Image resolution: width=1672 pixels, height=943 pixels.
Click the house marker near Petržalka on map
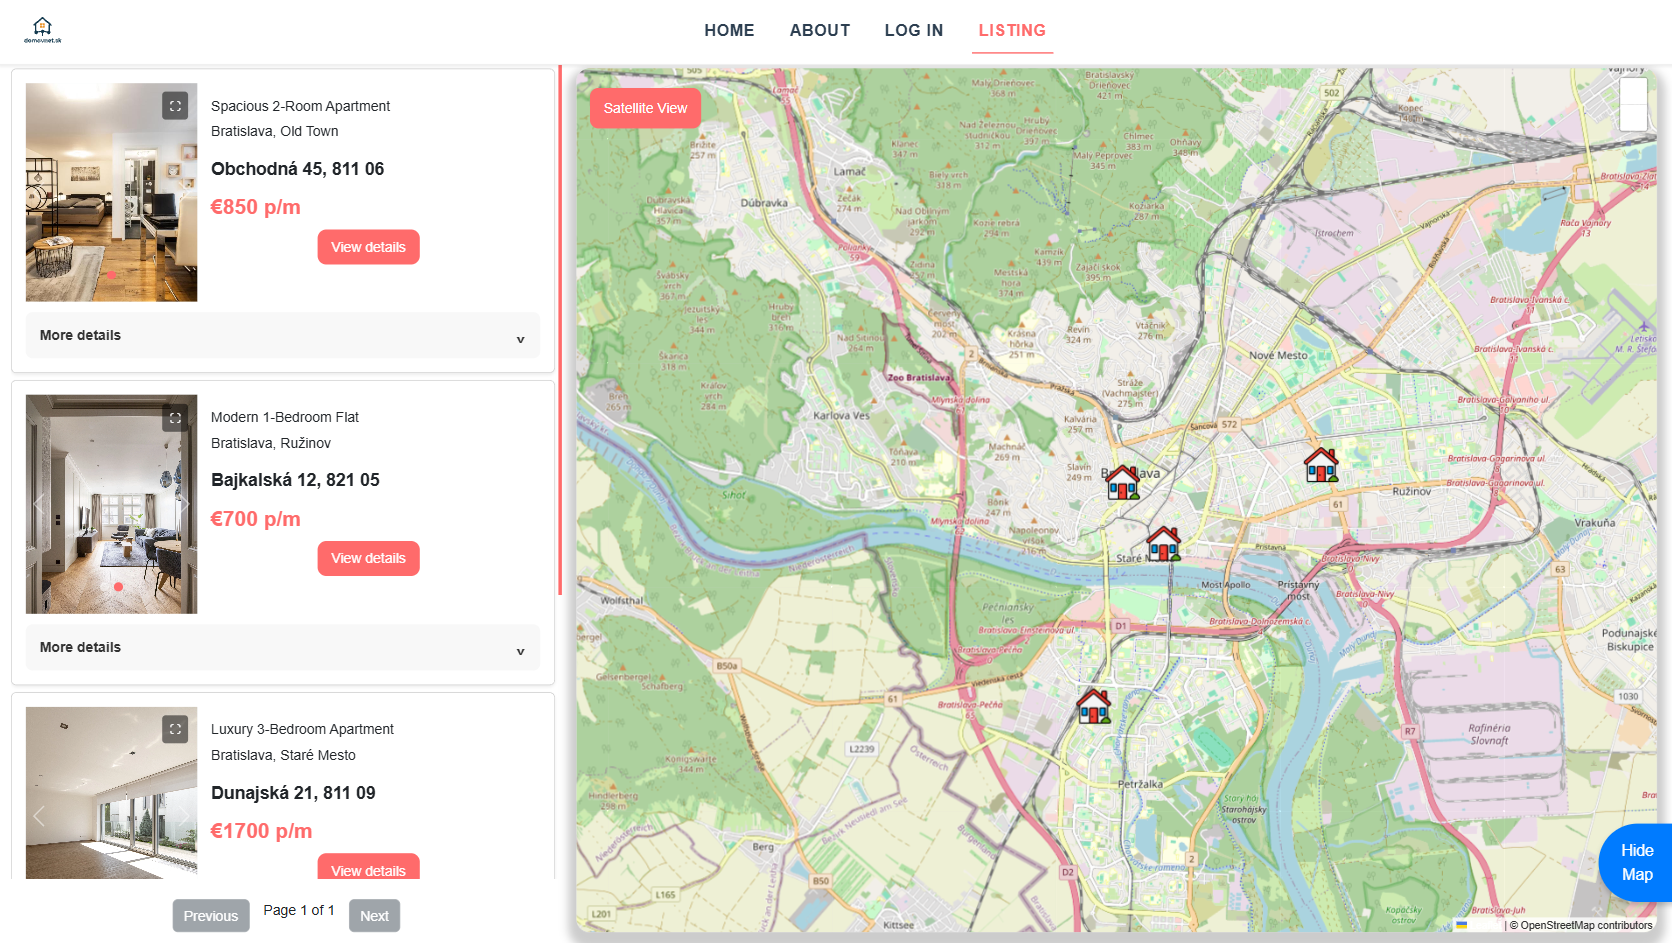tap(1093, 706)
